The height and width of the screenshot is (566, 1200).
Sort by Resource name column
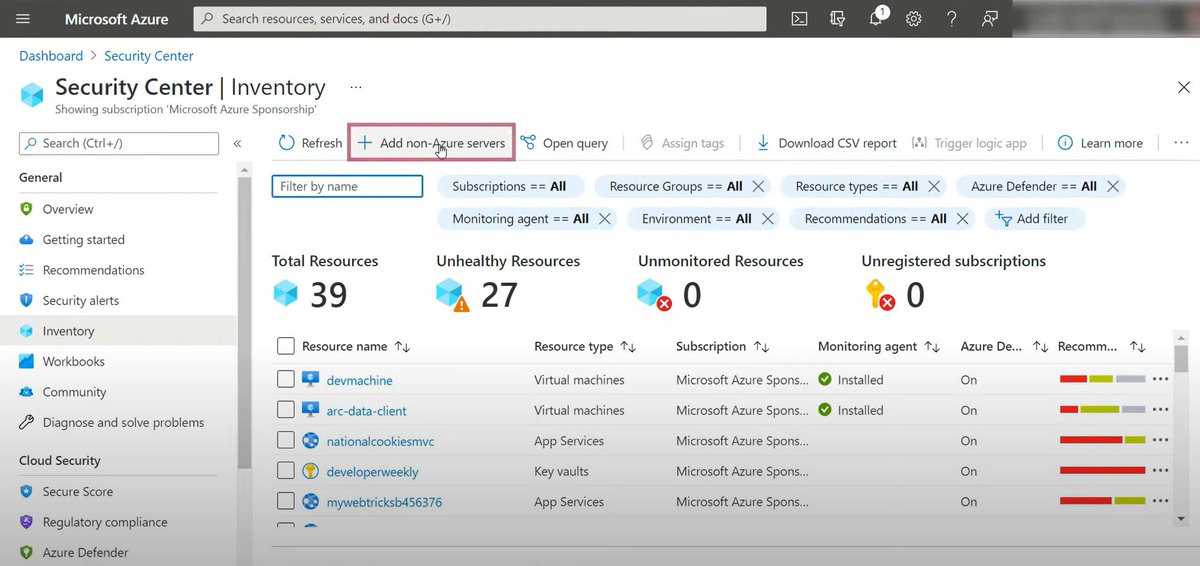click(x=356, y=347)
